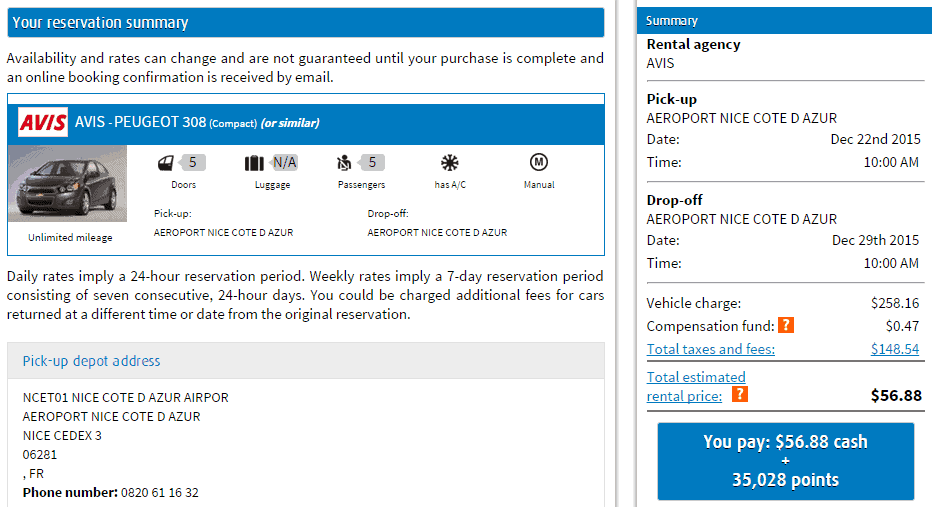Open Compensation fund help question mark
Image resolution: width=932 pixels, height=507 pixels.
click(786, 326)
